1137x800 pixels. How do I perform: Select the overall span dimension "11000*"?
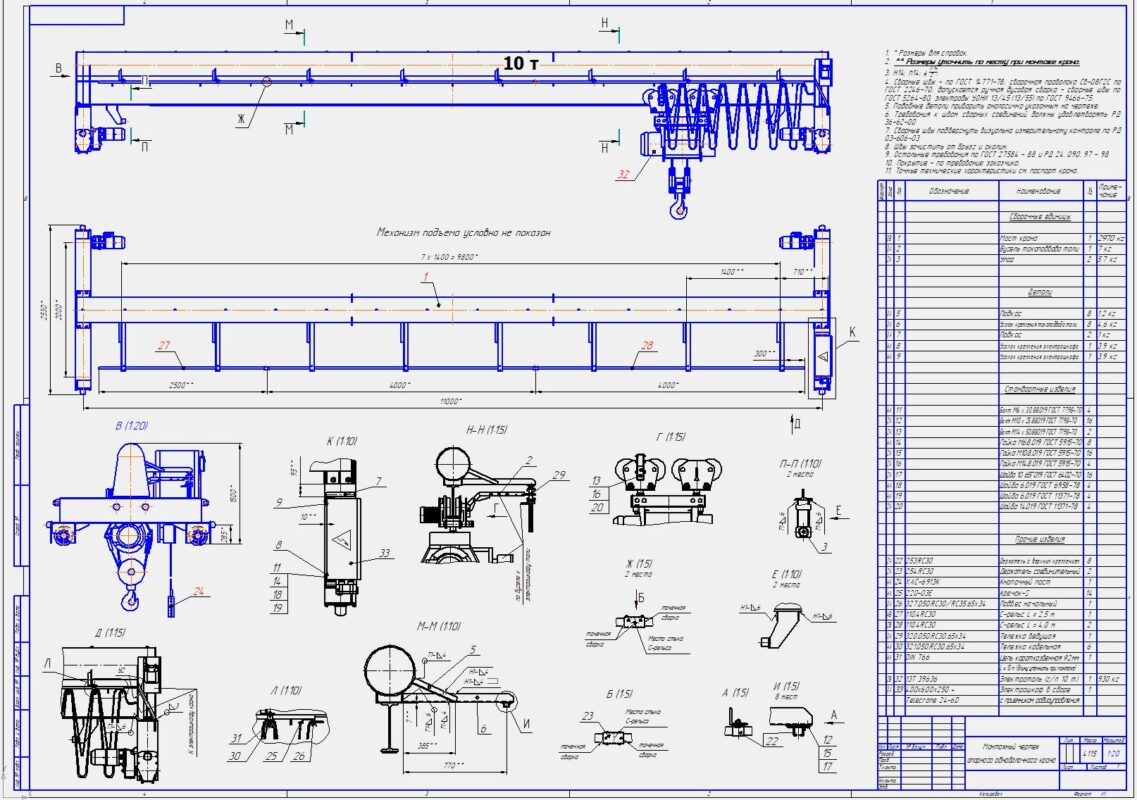[x=450, y=401]
